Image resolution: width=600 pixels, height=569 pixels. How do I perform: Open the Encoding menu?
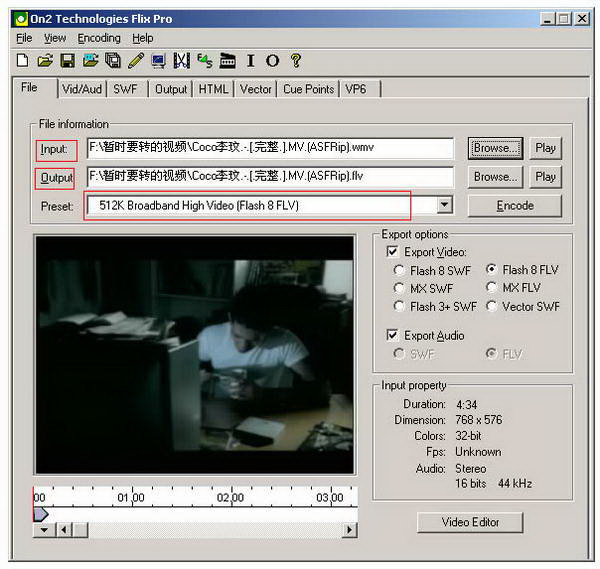(99, 38)
